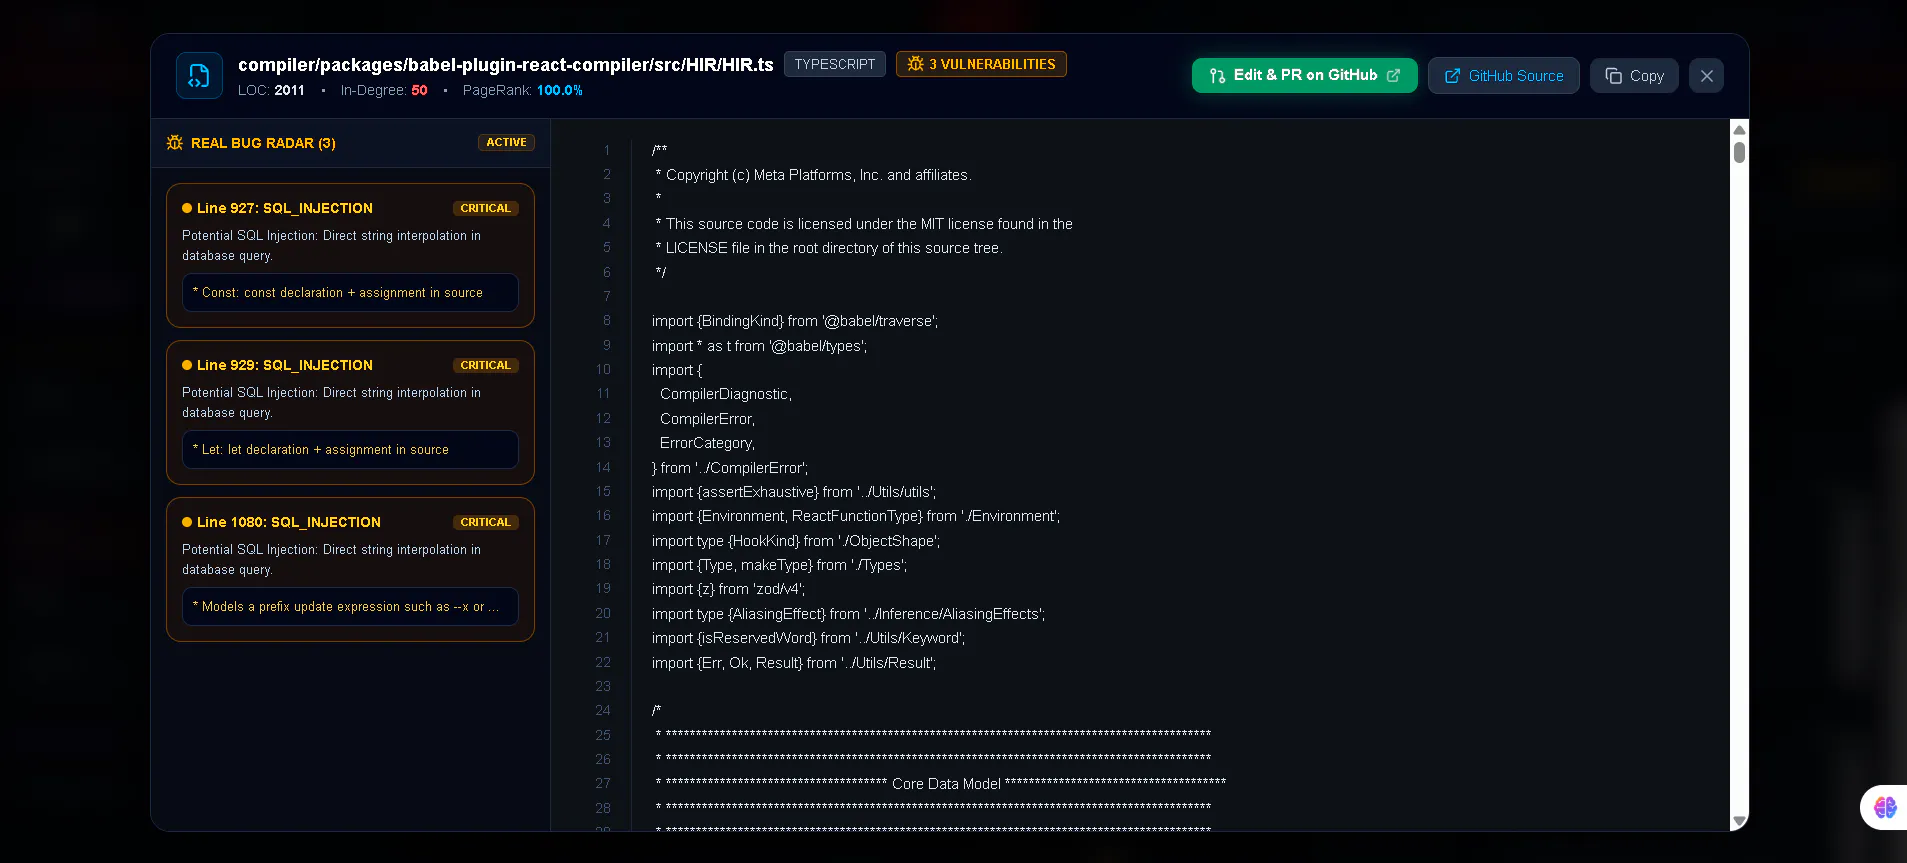The width and height of the screenshot is (1907, 863).
Task: Click the import BindingKind from @babel/traverse line
Action: [795, 321]
